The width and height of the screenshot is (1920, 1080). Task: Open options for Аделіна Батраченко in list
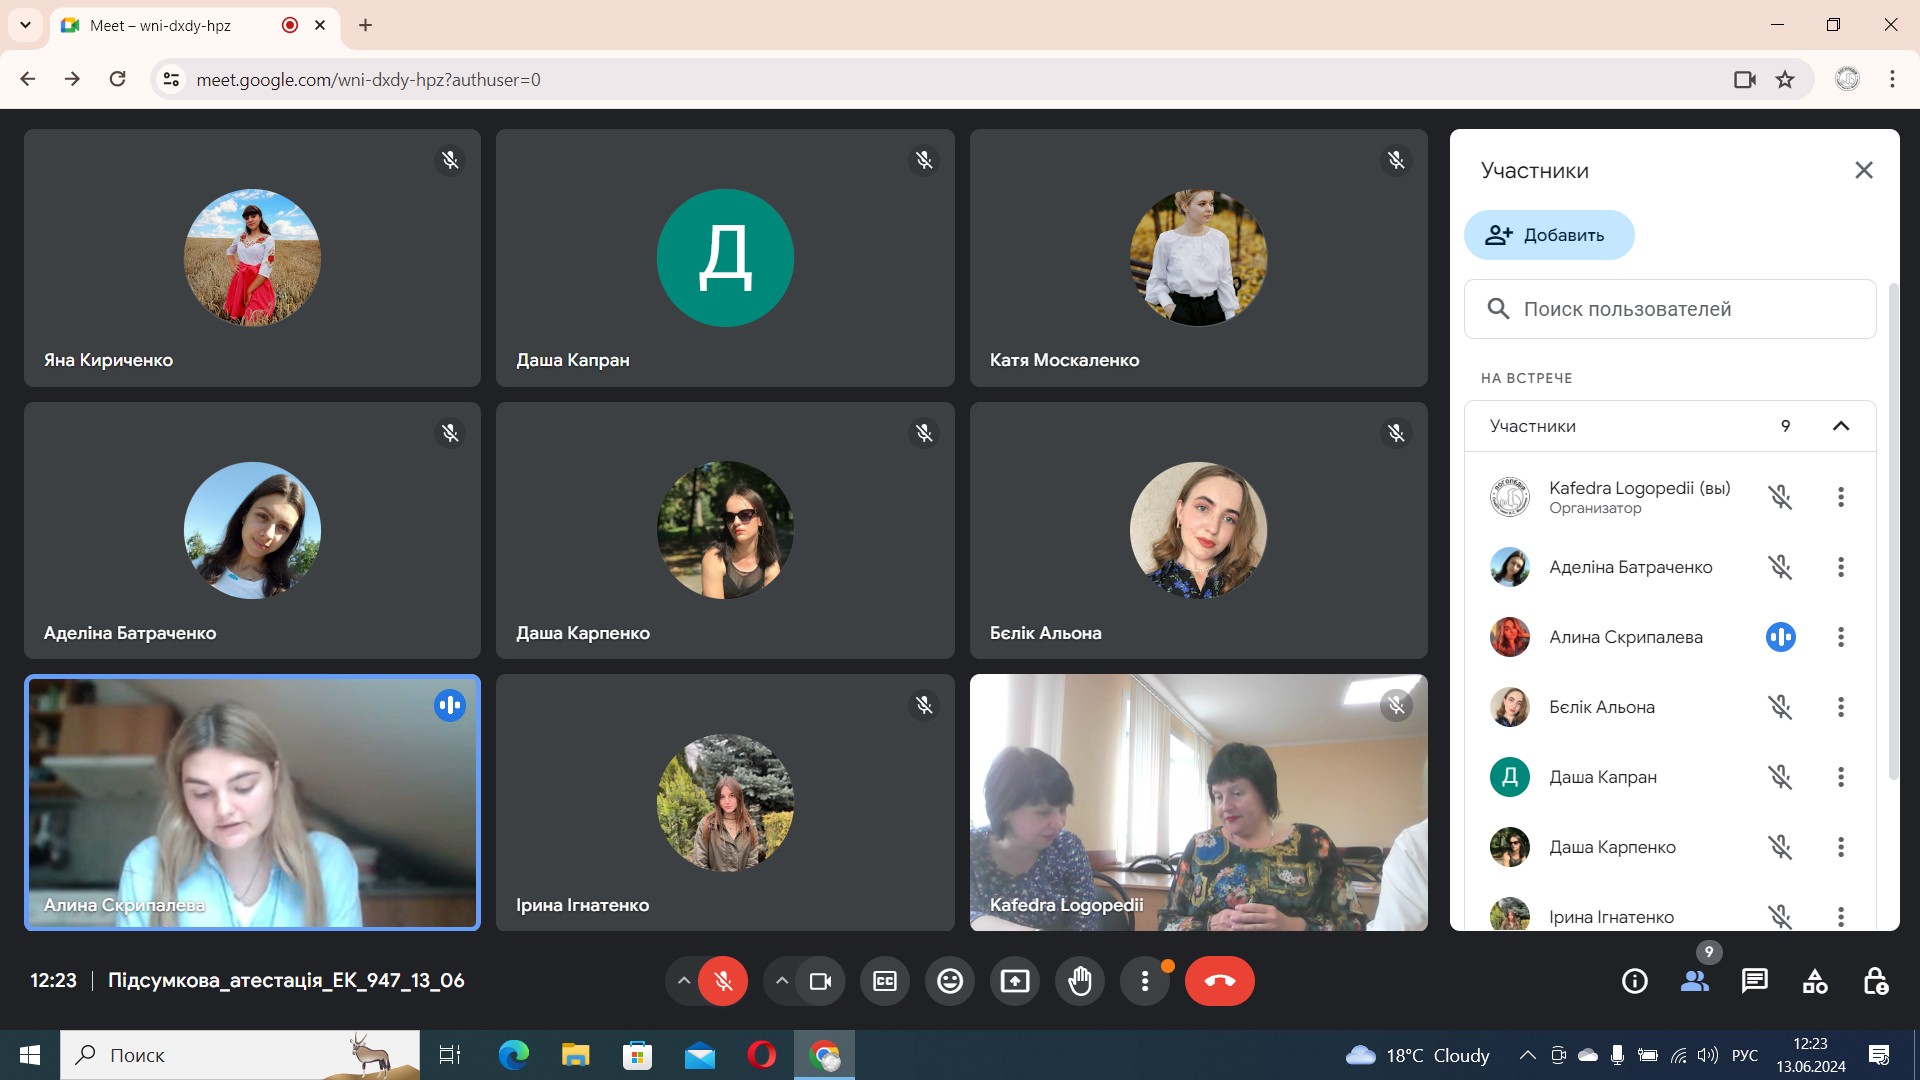[x=1841, y=567]
